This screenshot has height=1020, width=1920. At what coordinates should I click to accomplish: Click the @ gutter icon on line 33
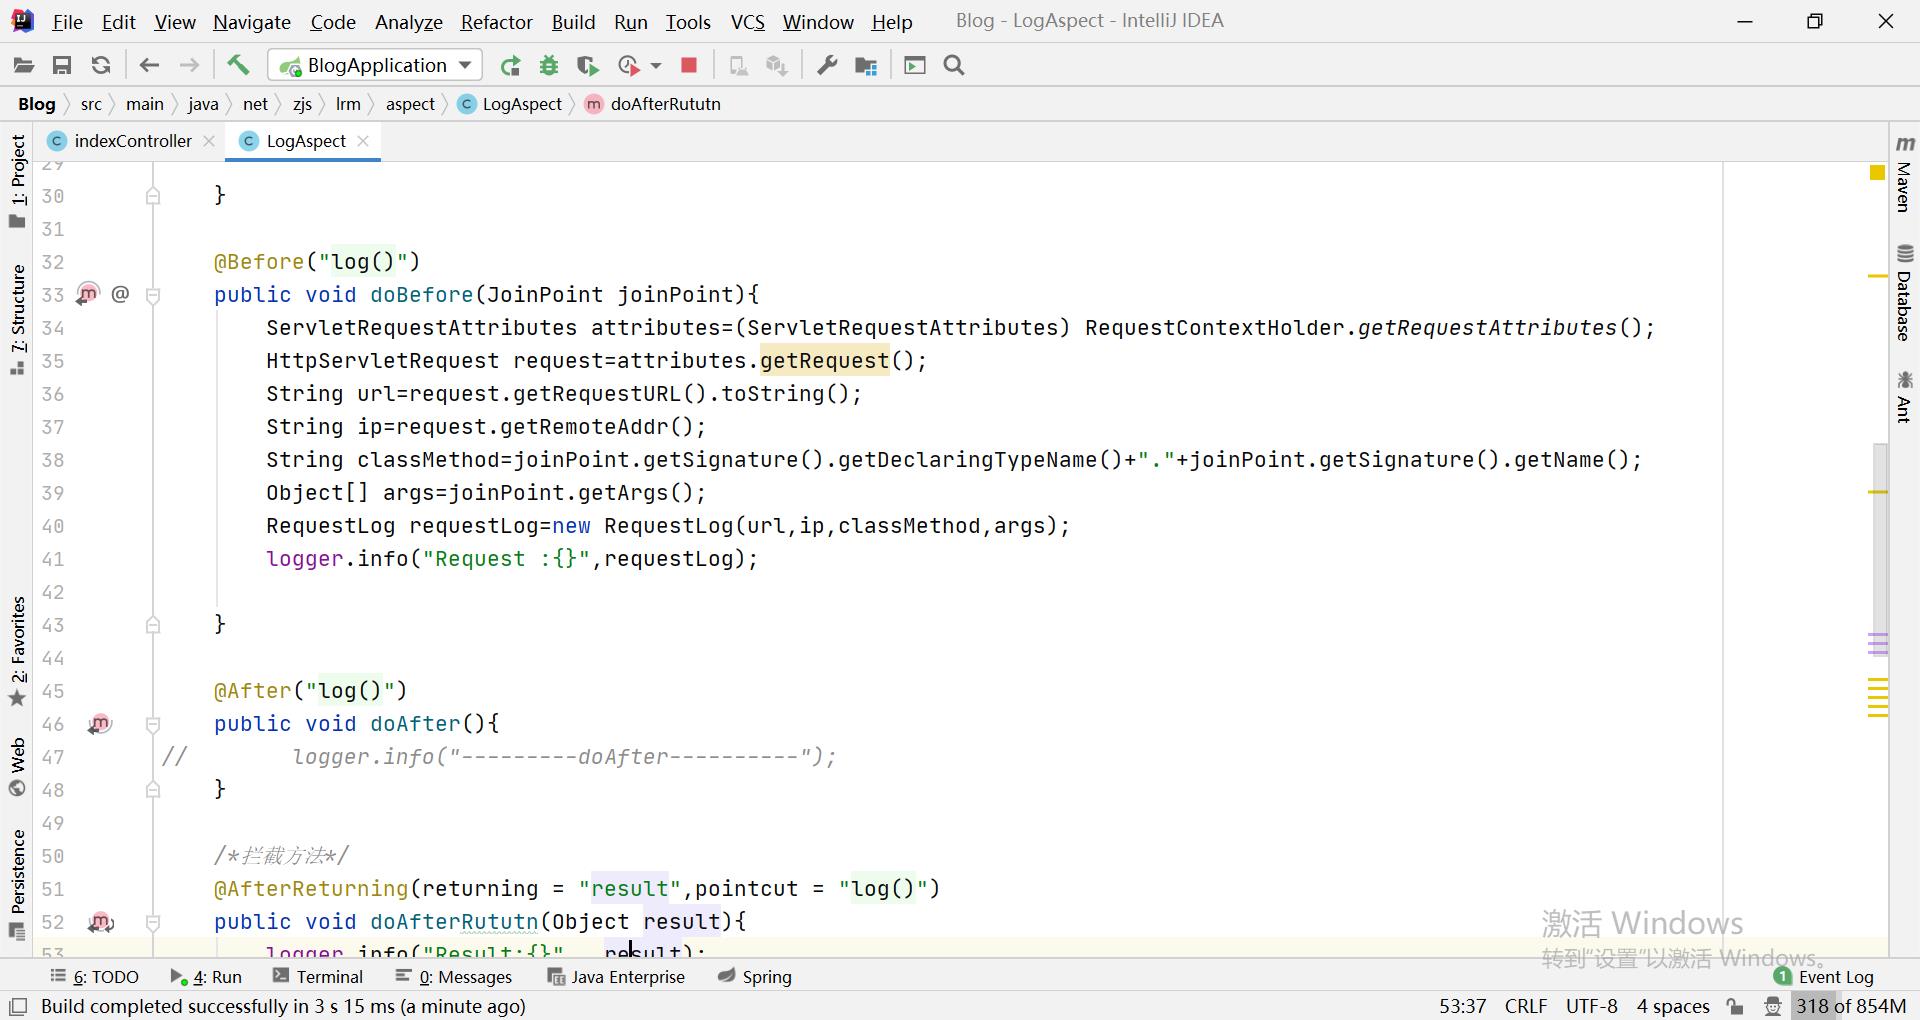point(120,294)
